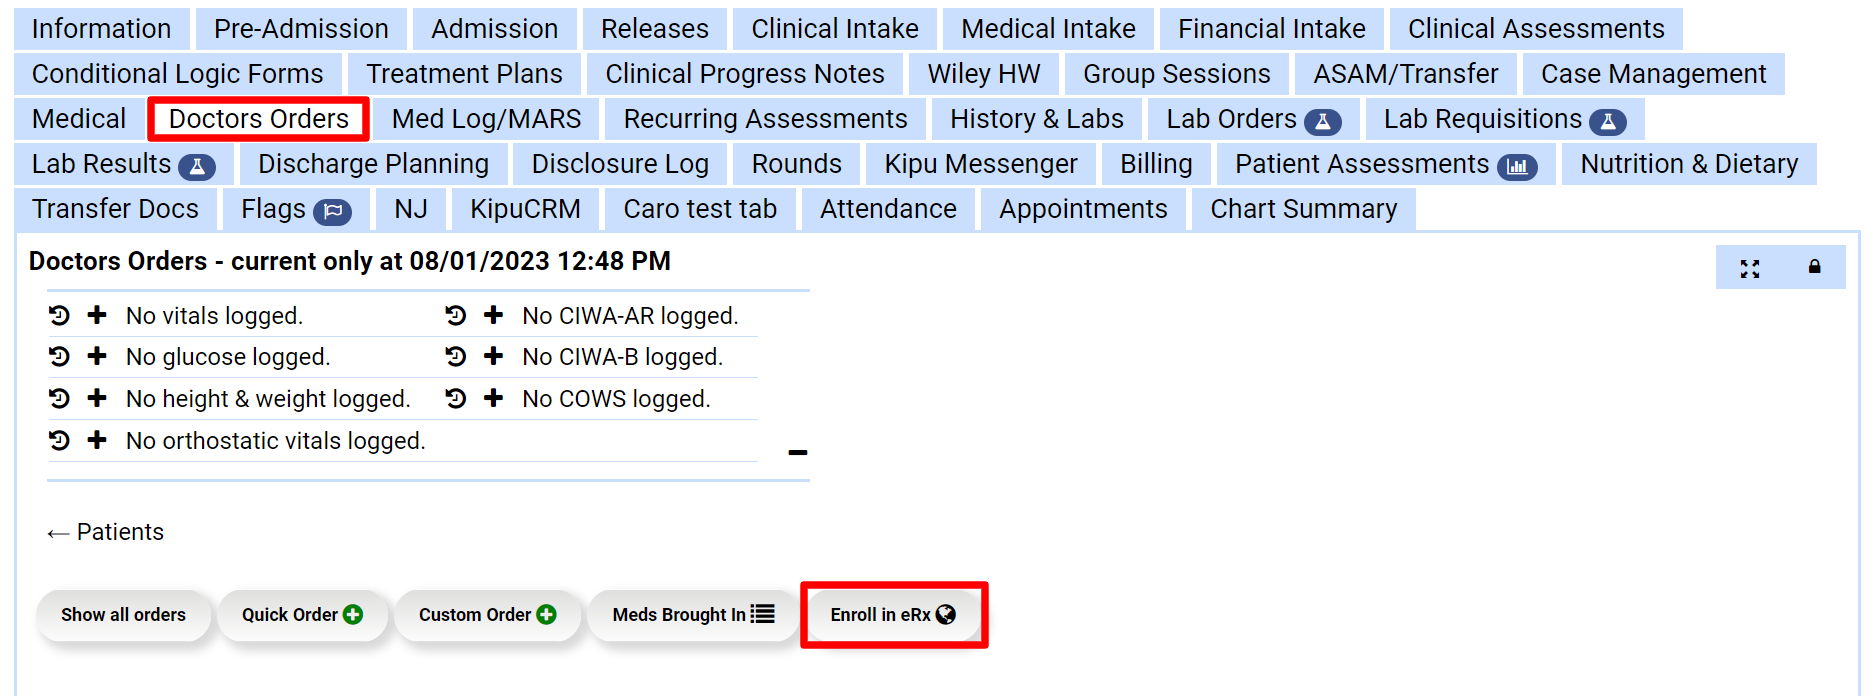The image size is (1872, 696).
Task: Open the Flags tab
Action: tap(295, 209)
